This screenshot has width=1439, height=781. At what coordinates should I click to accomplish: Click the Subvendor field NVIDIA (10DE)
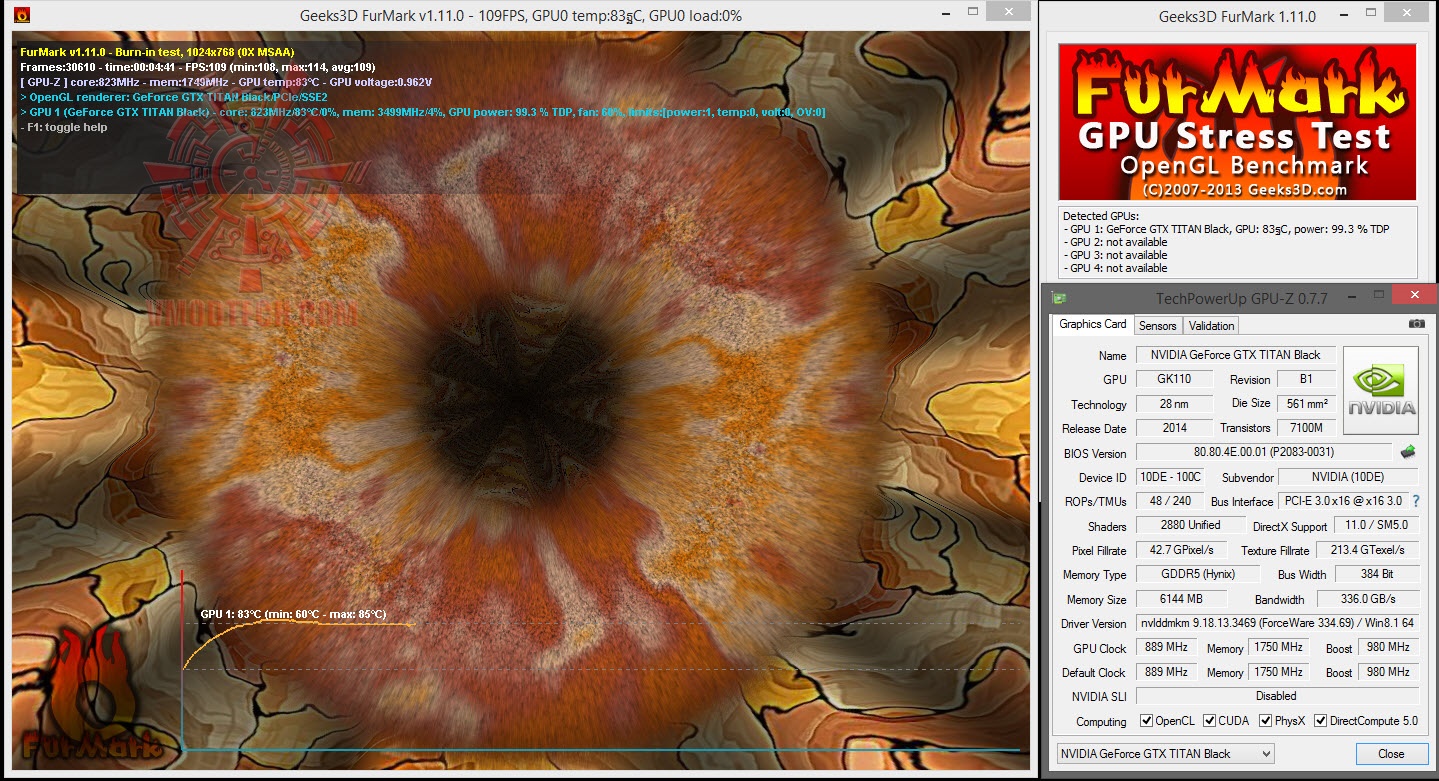coord(1349,477)
